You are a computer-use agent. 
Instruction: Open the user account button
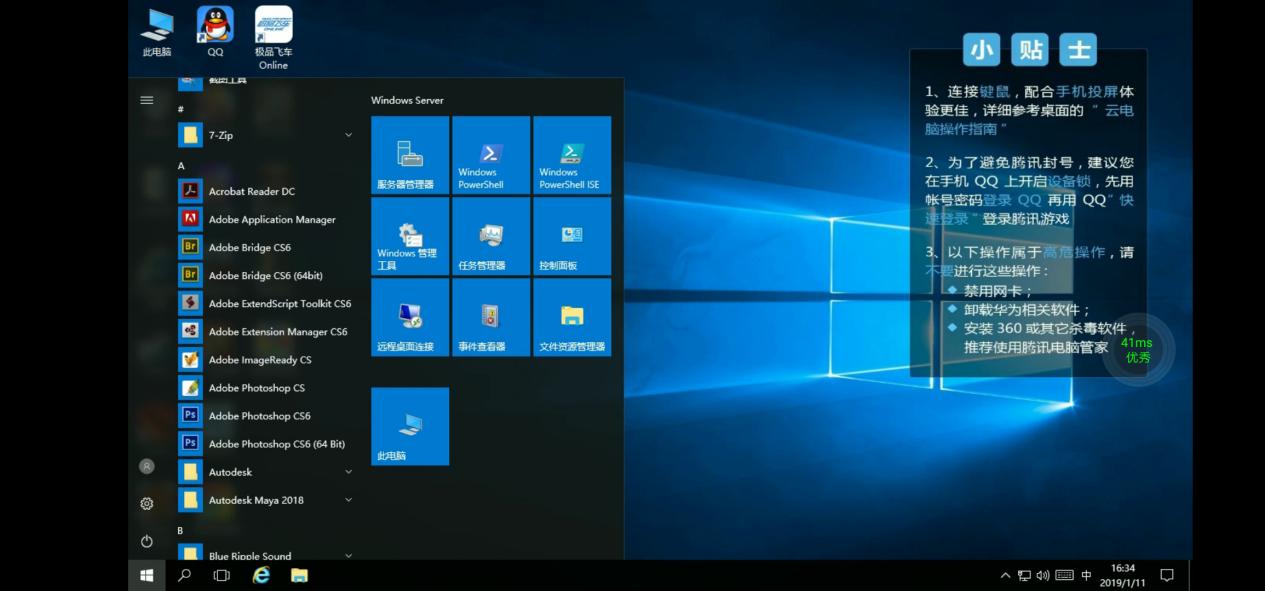(x=147, y=466)
